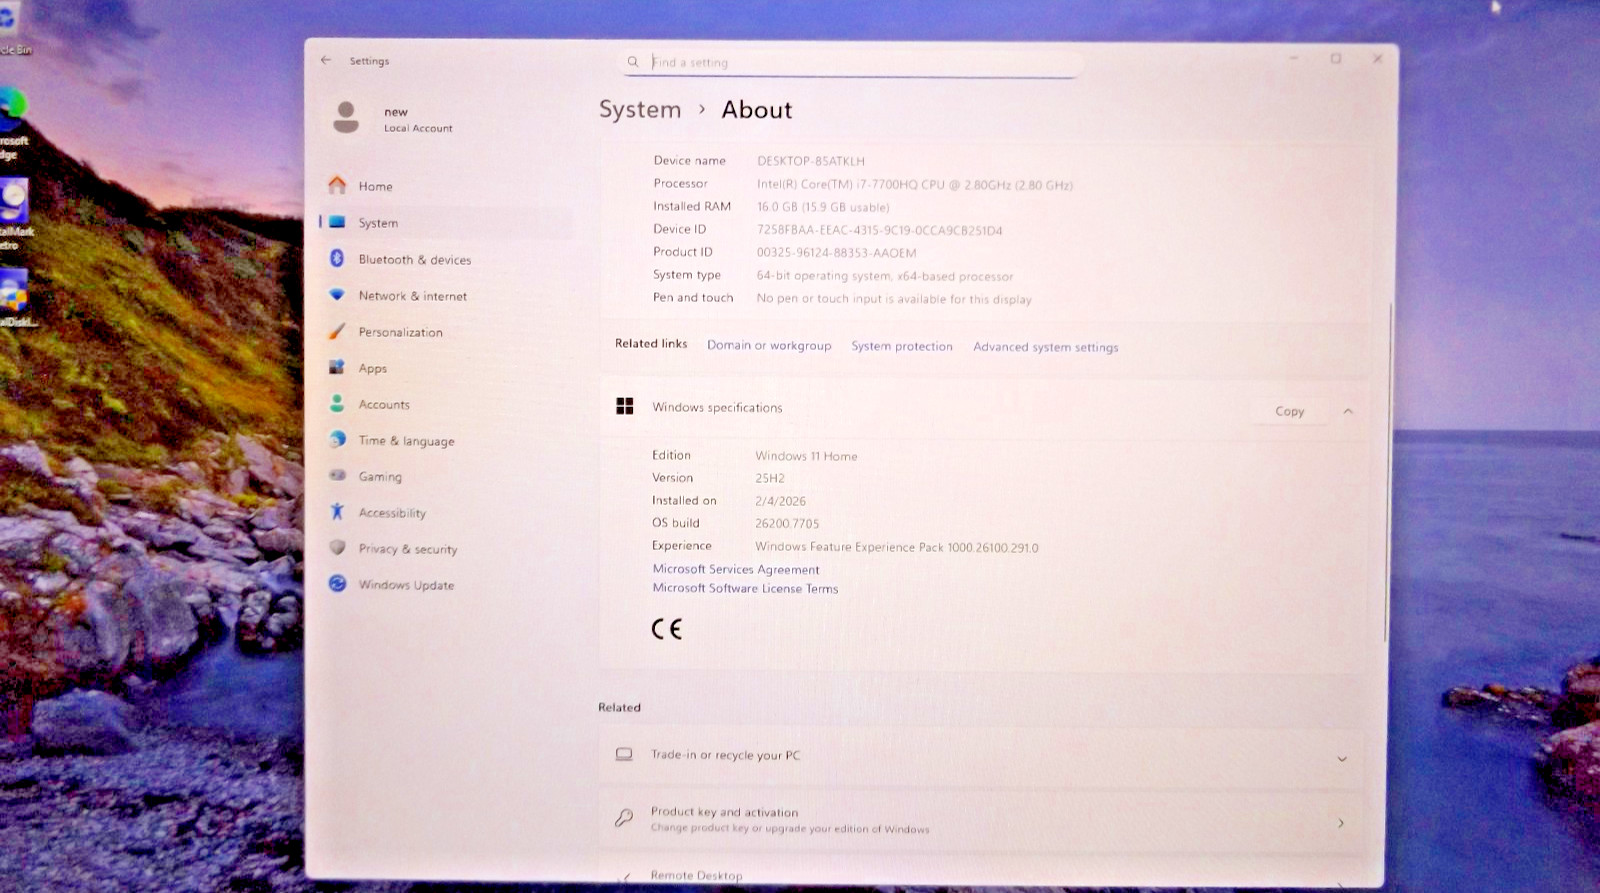Go to Time & language settings
Viewport: 1600px width, 893px height.
tap(406, 441)
